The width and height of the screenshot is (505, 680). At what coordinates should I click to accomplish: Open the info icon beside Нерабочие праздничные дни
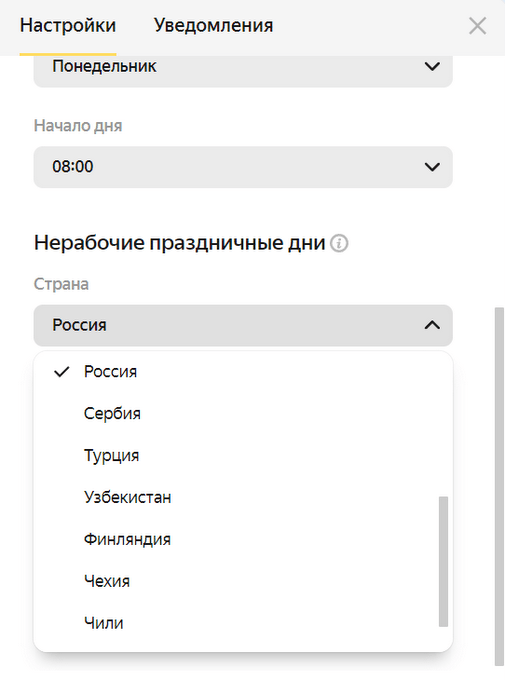(339, 243)
